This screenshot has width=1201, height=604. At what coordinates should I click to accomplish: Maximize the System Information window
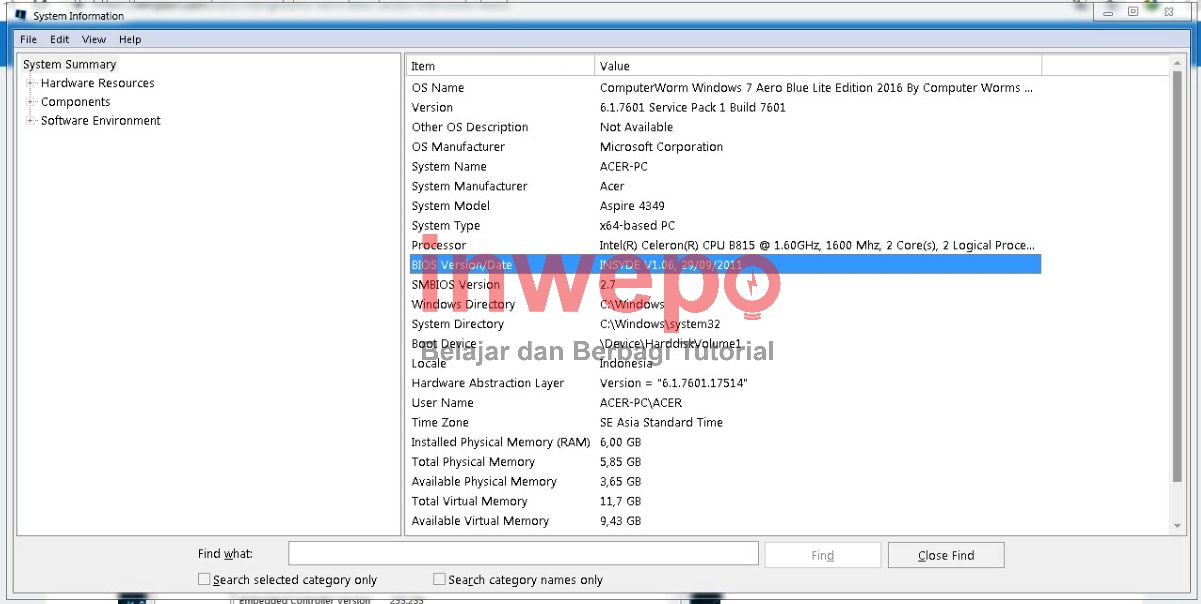pos(1133,12)
